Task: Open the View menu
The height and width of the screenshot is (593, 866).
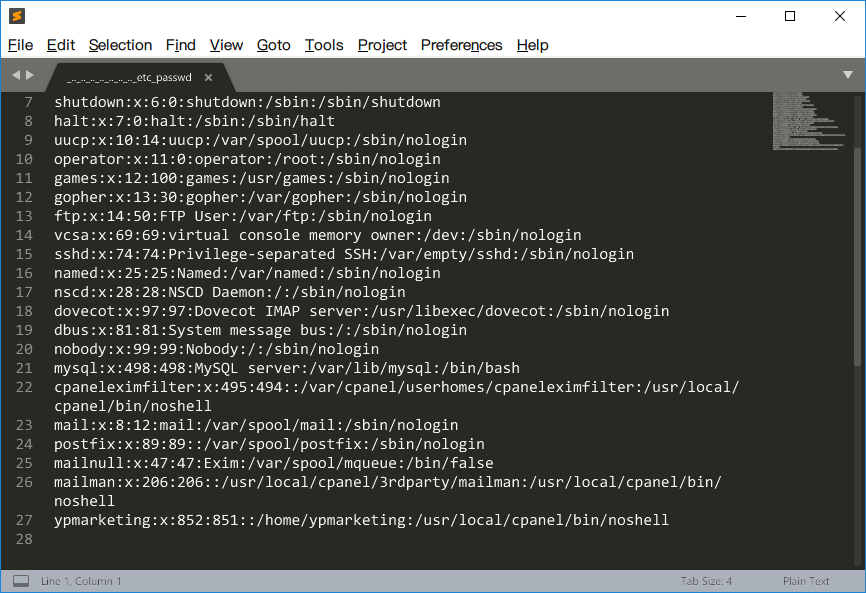Action: (226, 45)
